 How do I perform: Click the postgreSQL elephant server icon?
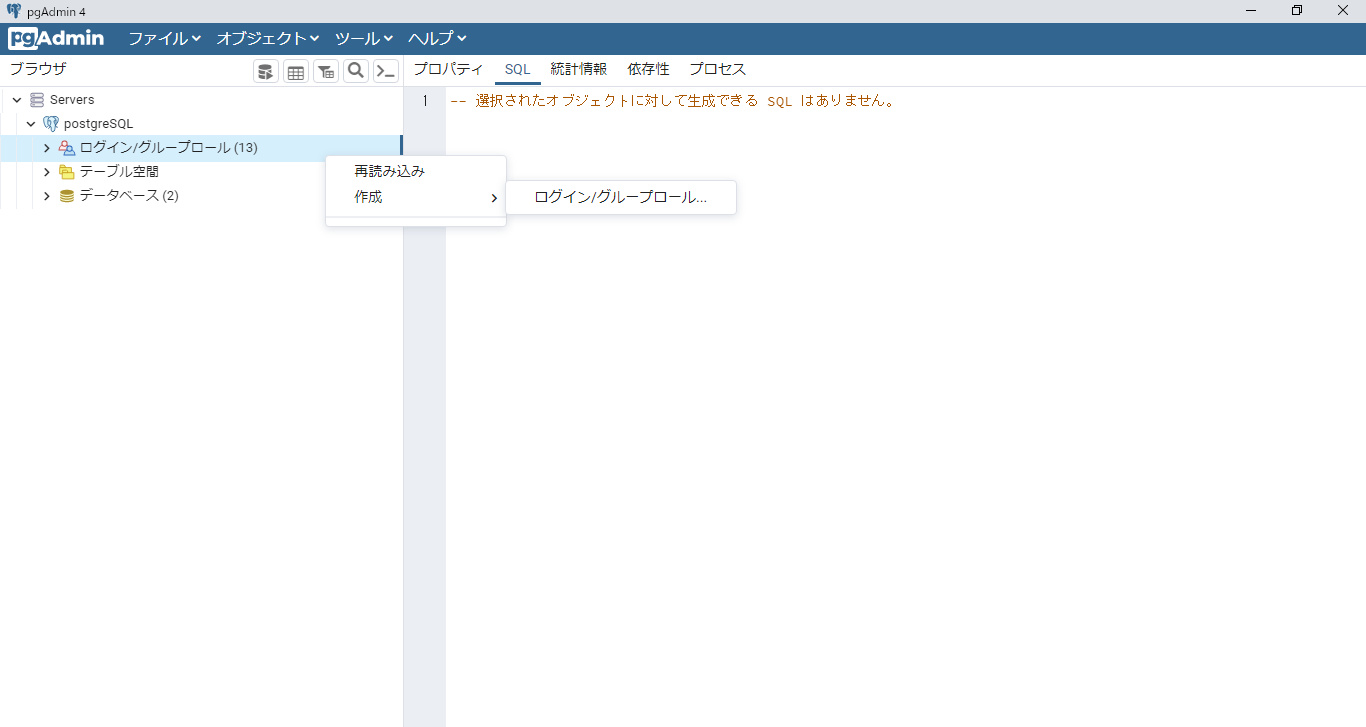[51, 124]
